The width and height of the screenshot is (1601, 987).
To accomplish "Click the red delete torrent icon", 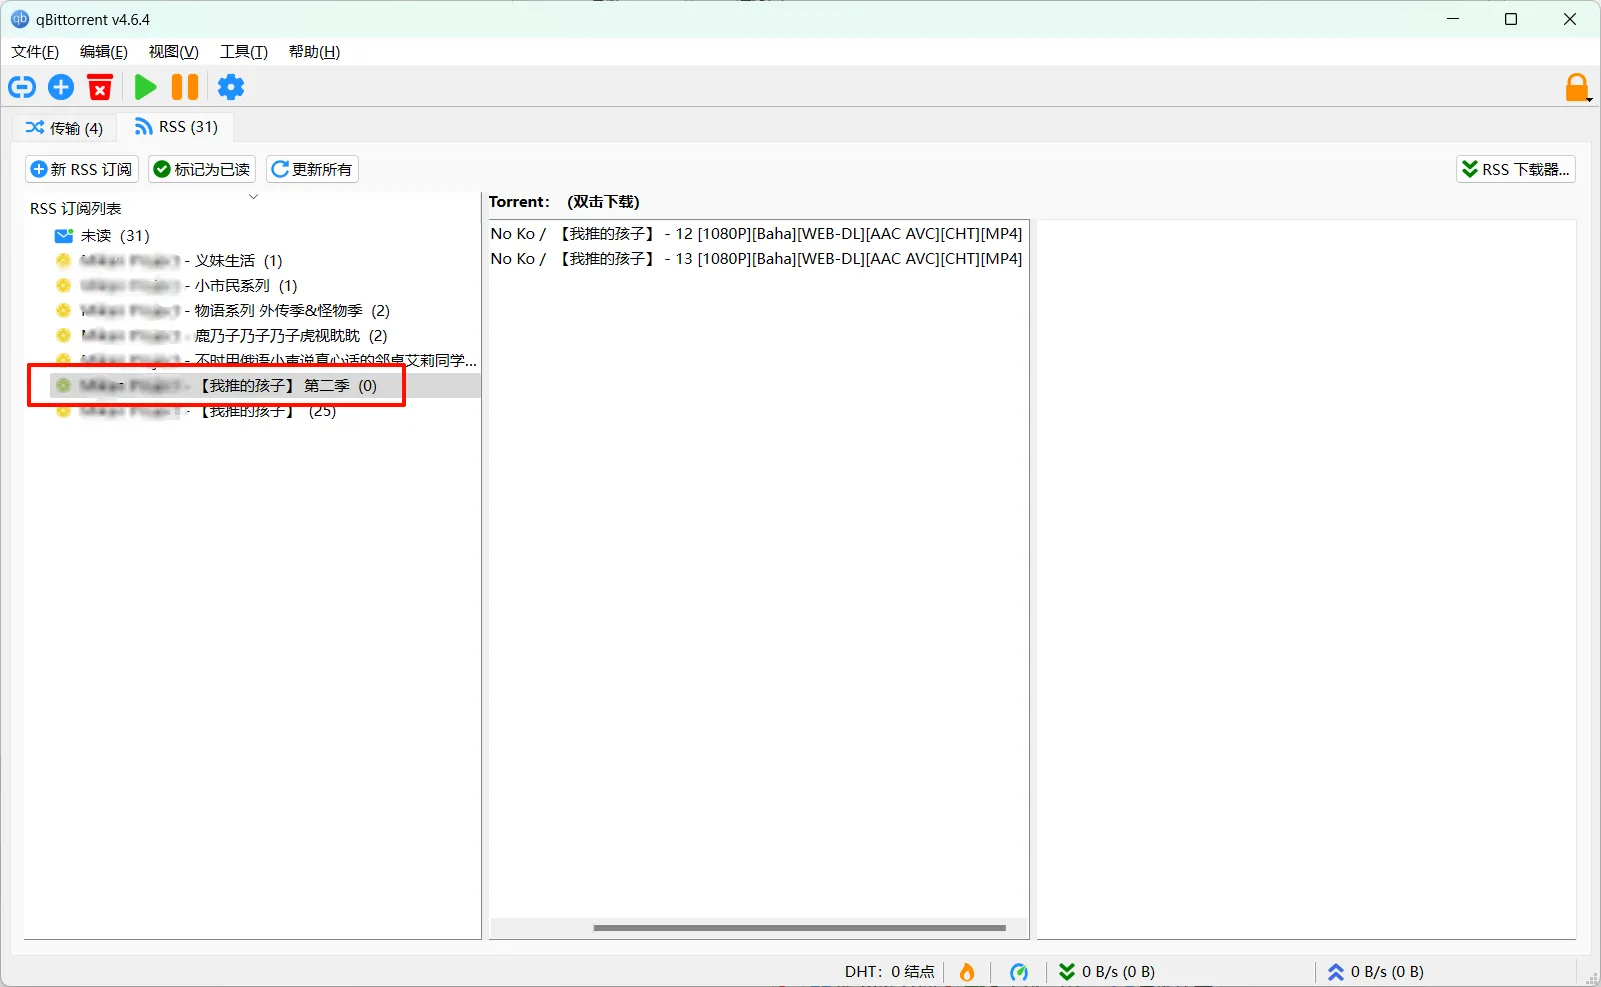I will click(100, 87).
